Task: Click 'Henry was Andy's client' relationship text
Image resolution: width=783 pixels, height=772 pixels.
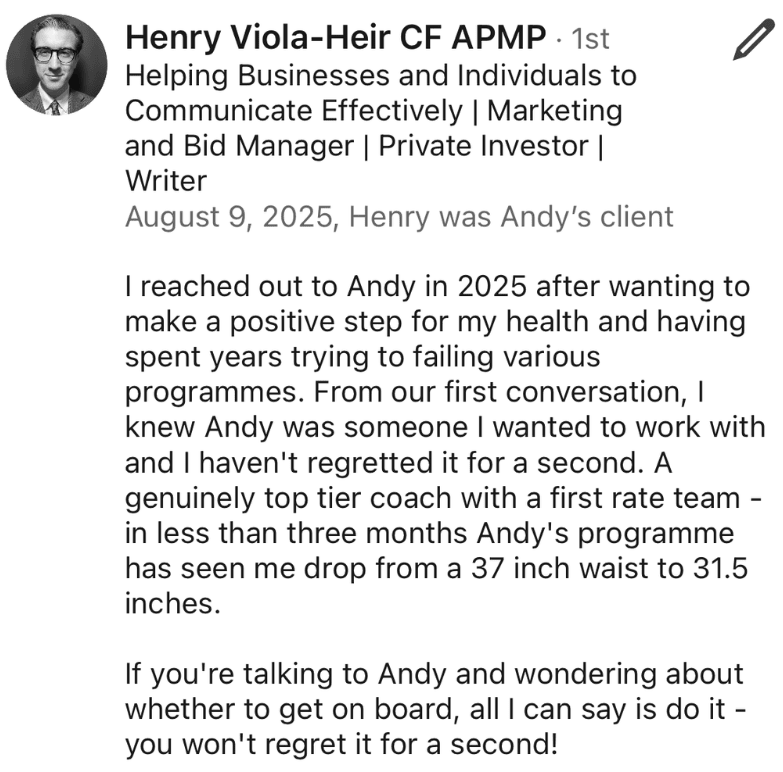Action: pos(510,216)
